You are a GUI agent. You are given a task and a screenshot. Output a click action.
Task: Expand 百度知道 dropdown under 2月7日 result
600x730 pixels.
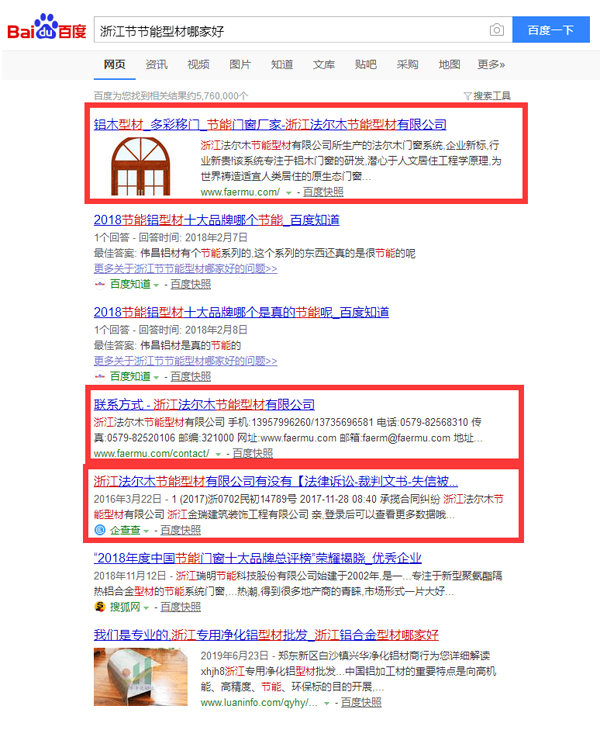click(x=156, y=284)
